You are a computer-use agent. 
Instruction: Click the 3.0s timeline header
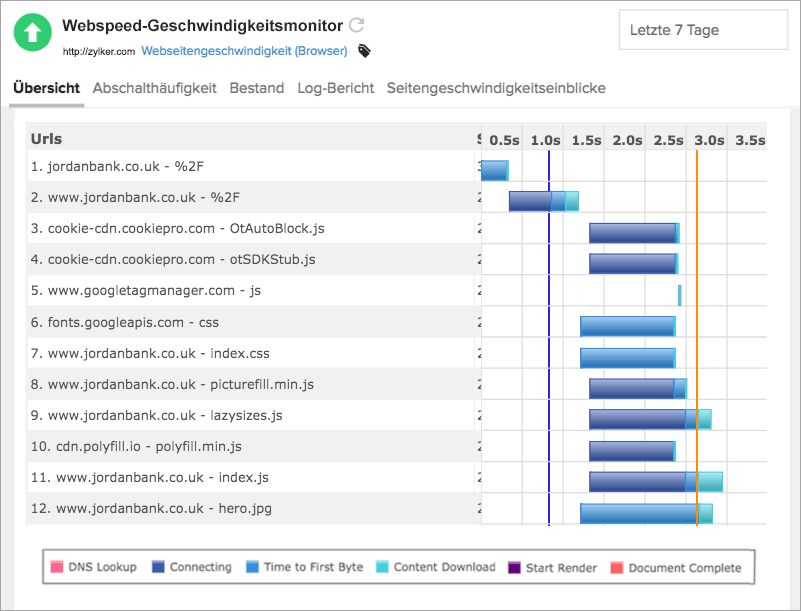(709, 140)
